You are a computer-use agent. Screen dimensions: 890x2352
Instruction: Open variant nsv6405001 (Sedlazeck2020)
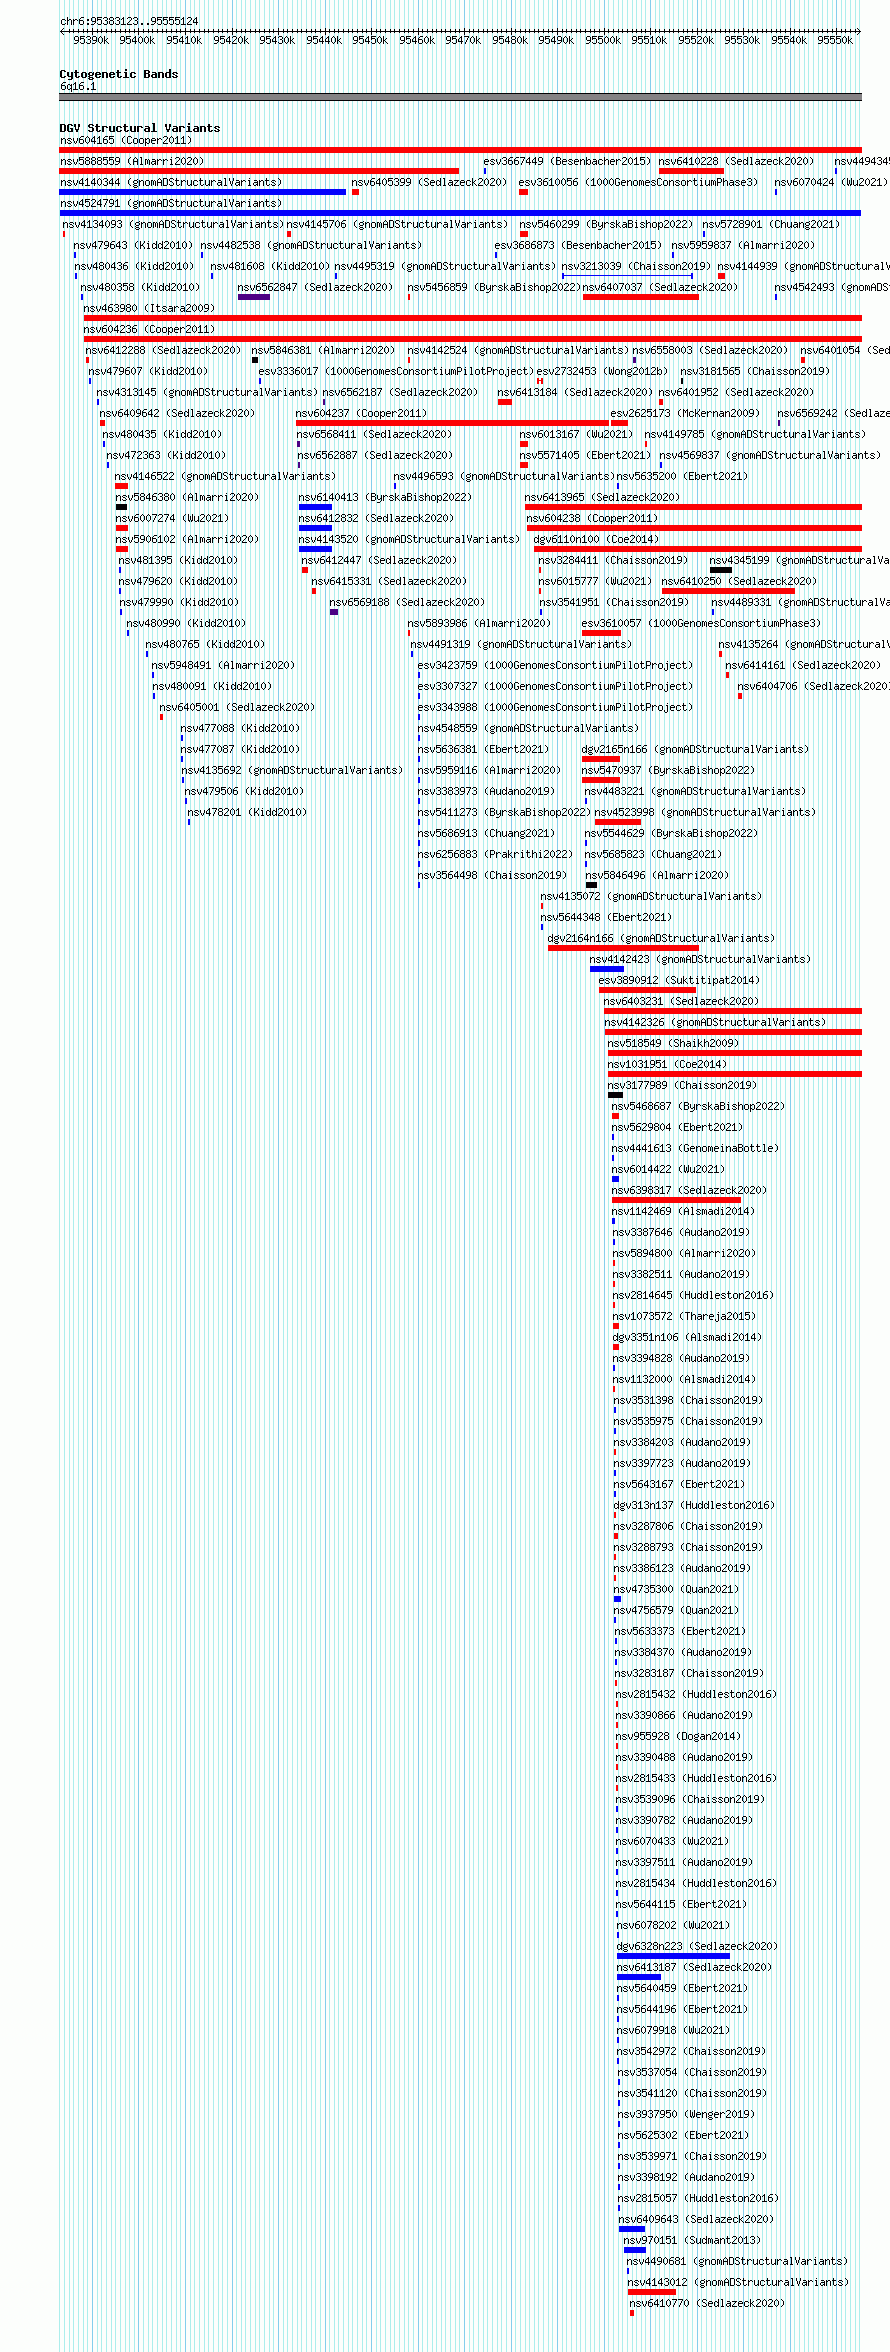(237, 707)
